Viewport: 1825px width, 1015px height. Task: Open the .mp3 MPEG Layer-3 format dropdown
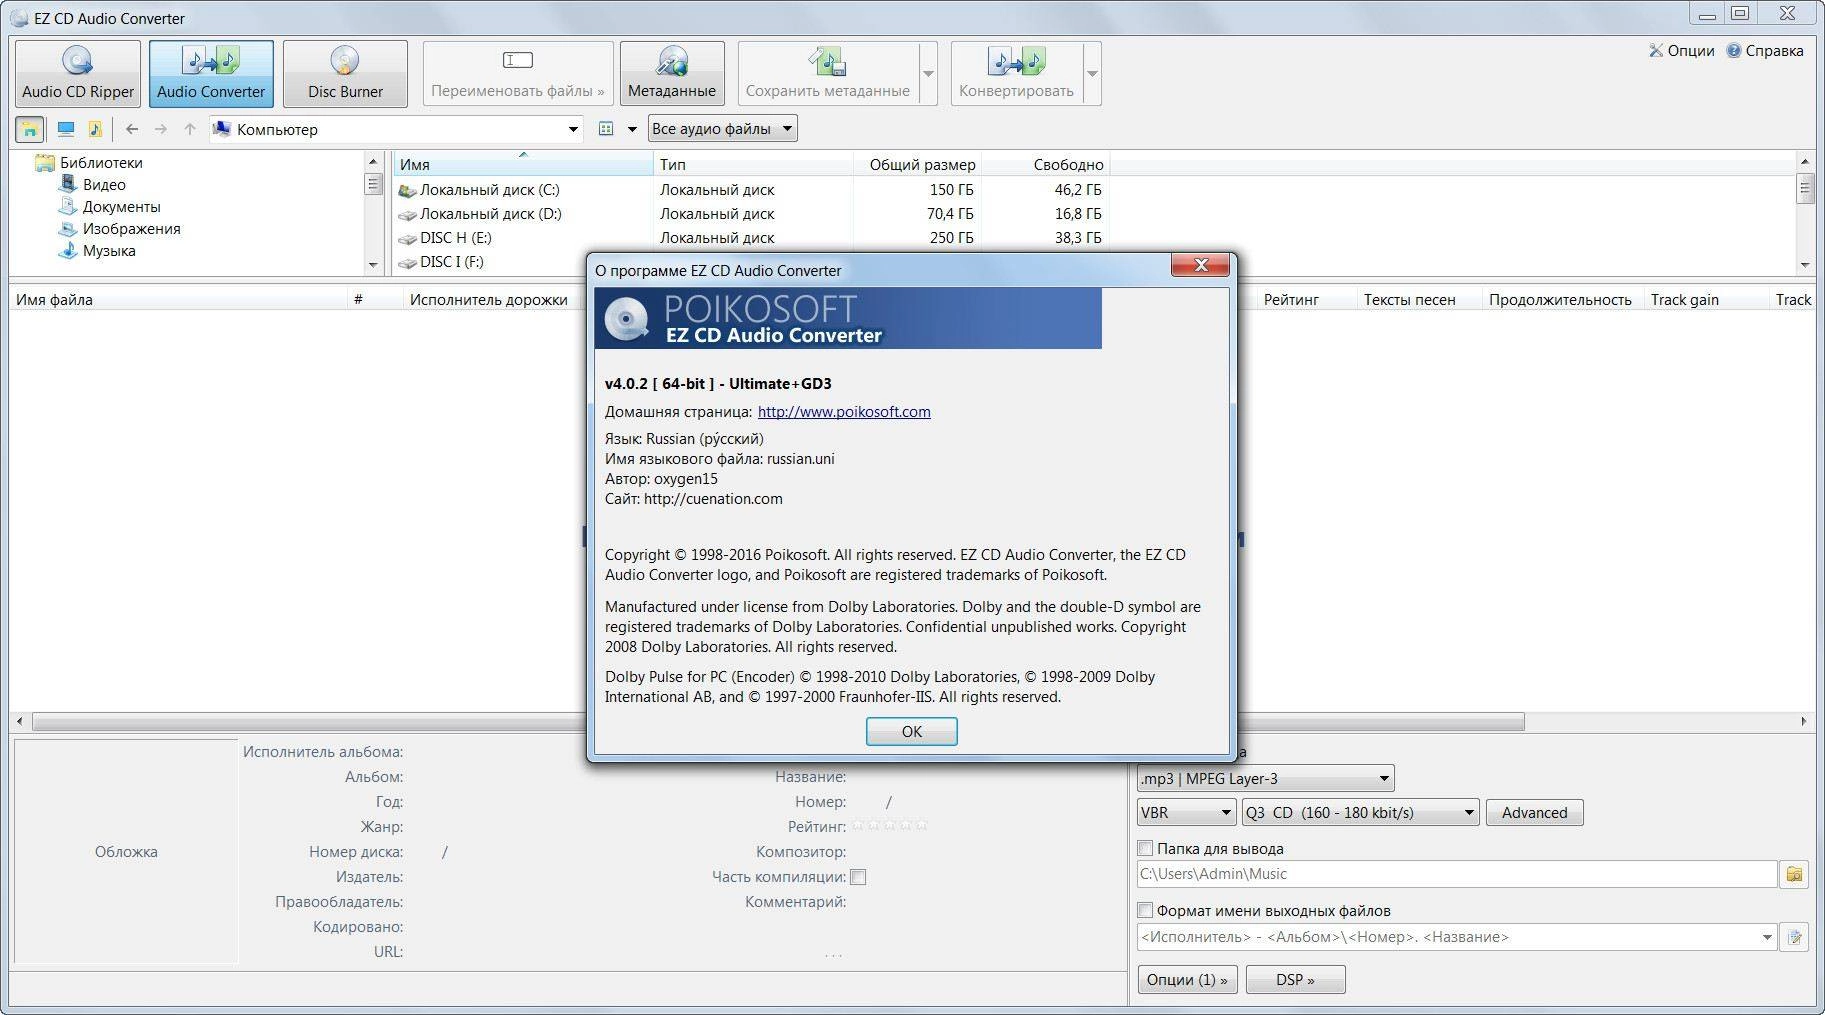click(x=1266, y=779)
